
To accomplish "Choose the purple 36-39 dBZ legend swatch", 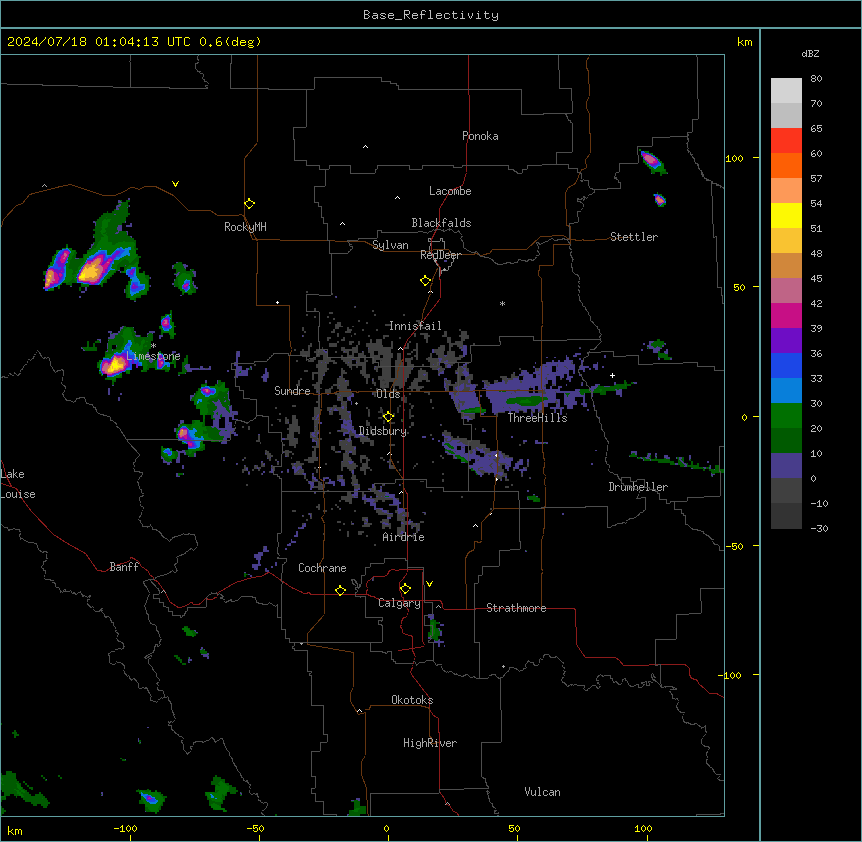I will [786, 341].
